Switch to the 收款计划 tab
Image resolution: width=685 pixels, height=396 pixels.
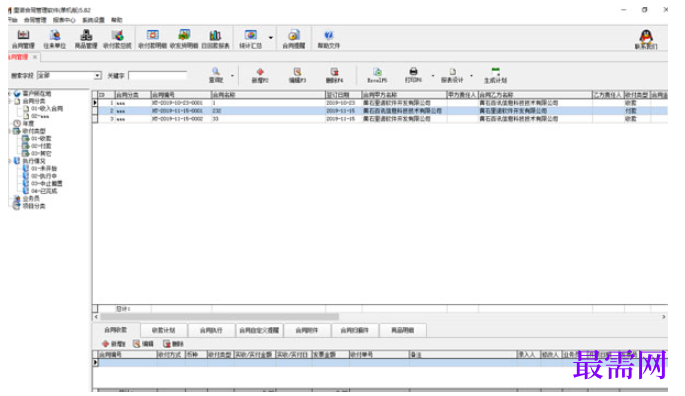pos(163,330)
